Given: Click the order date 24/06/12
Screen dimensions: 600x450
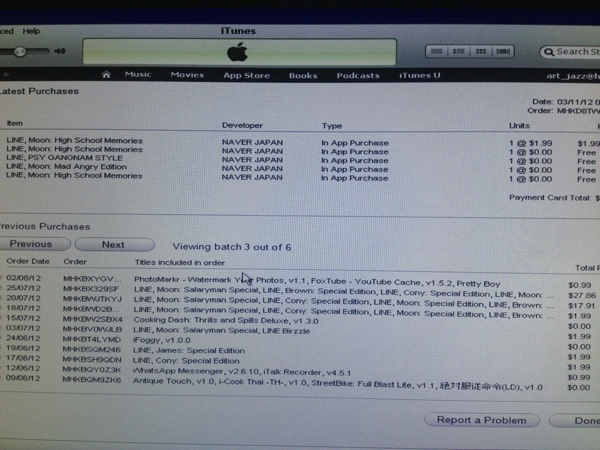Looking at the screenshot, I should 23,338.
